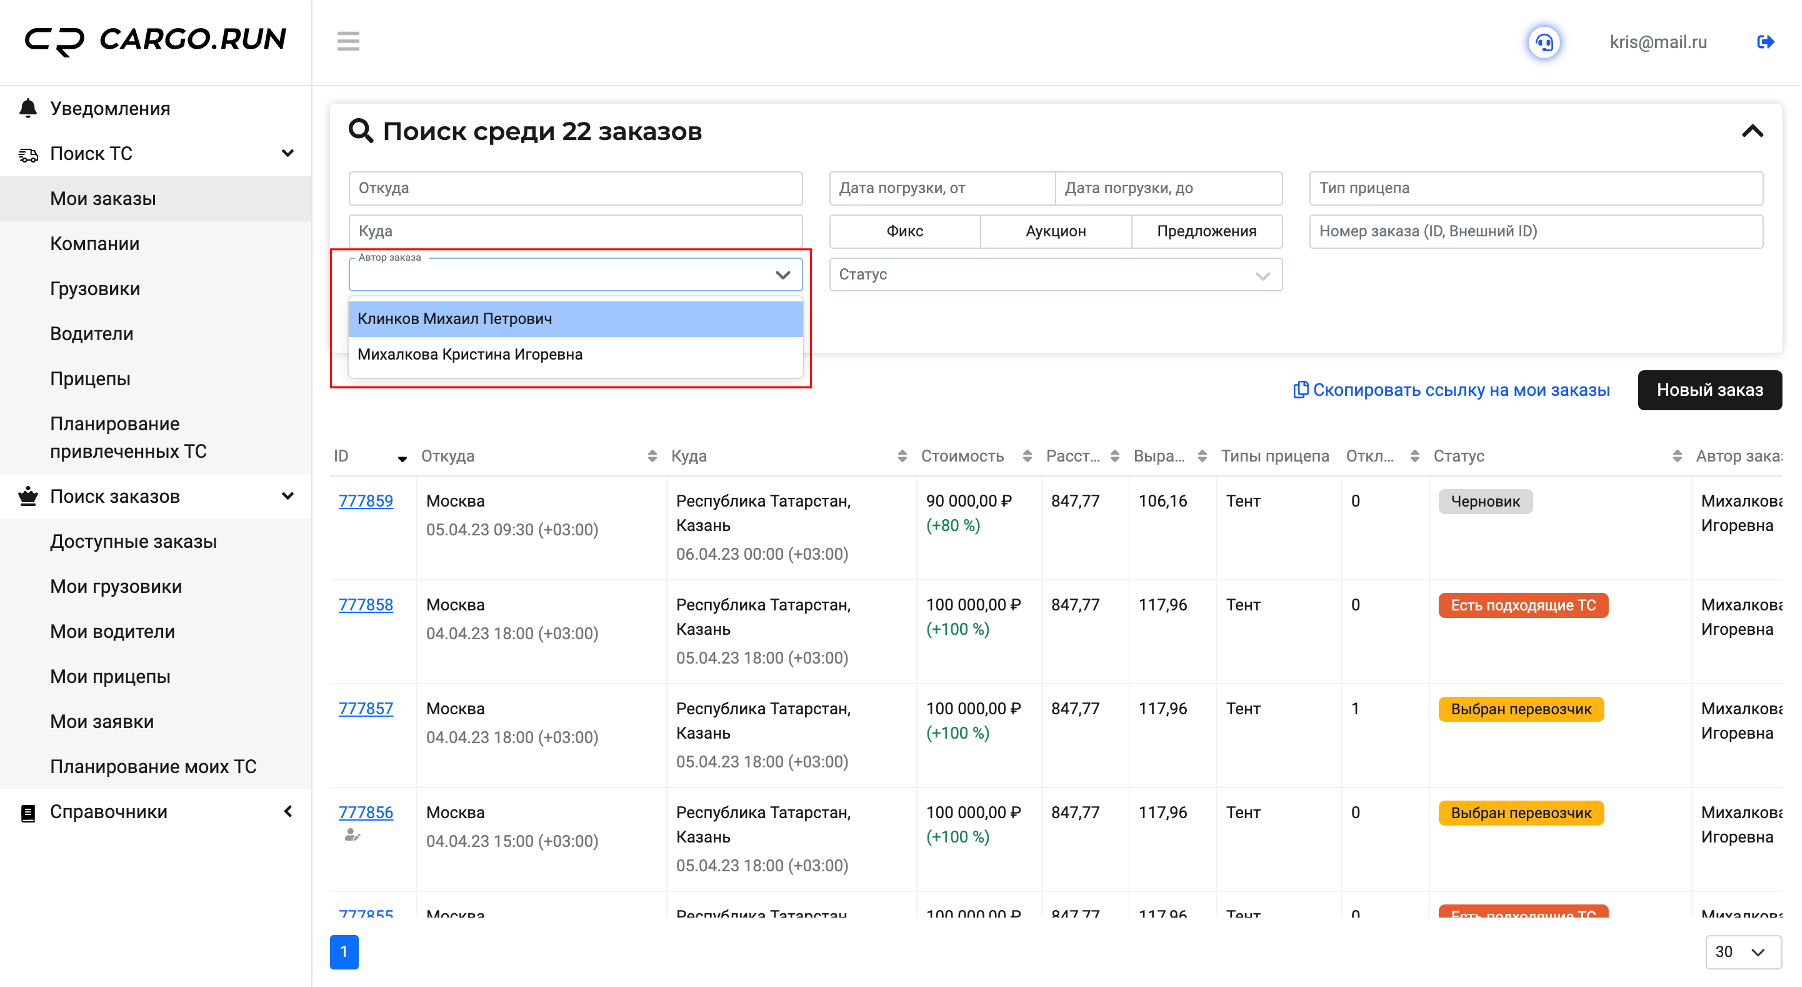Sort by Расст... column
1802x987 pixels.
coord(1115,456)
